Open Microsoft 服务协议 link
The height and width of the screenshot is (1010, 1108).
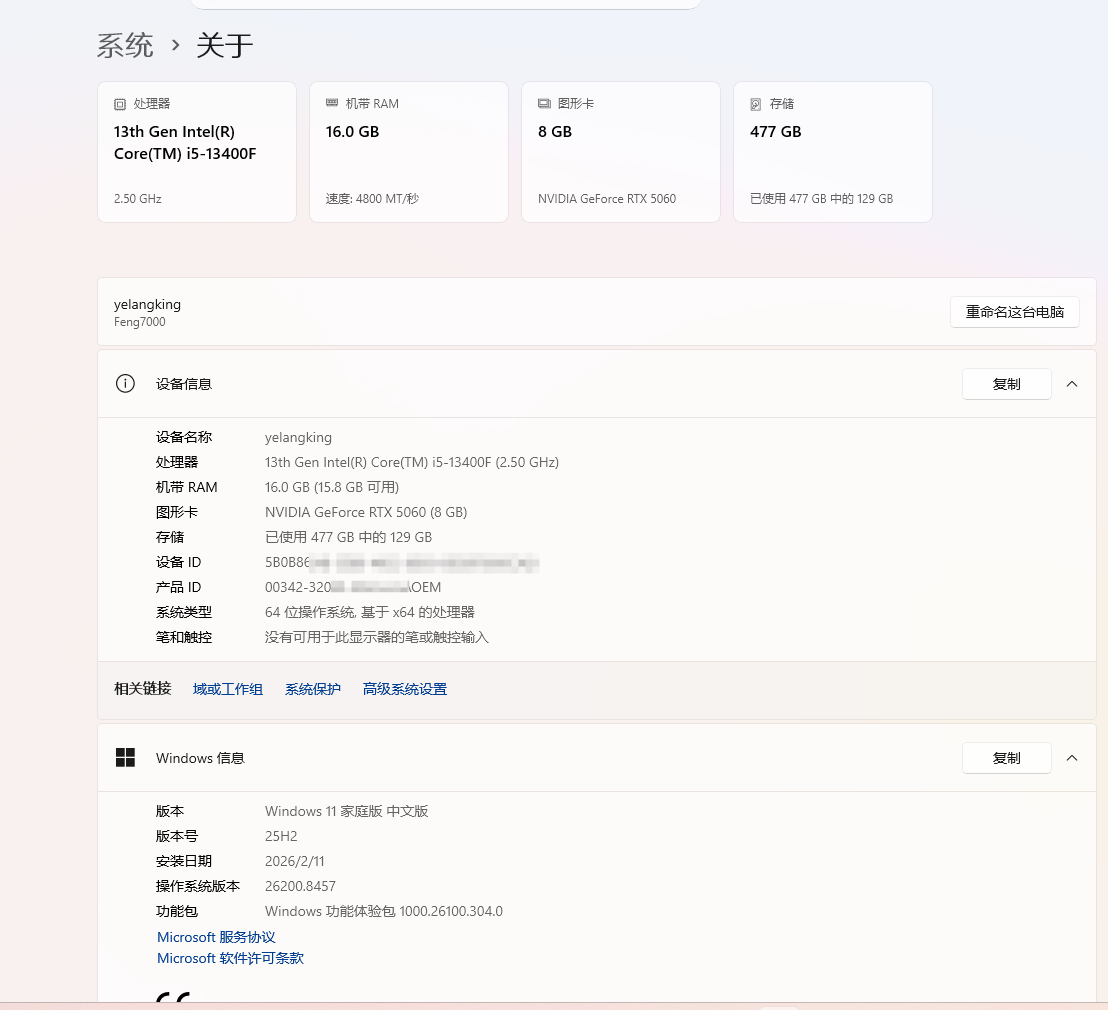coord(216,937)
